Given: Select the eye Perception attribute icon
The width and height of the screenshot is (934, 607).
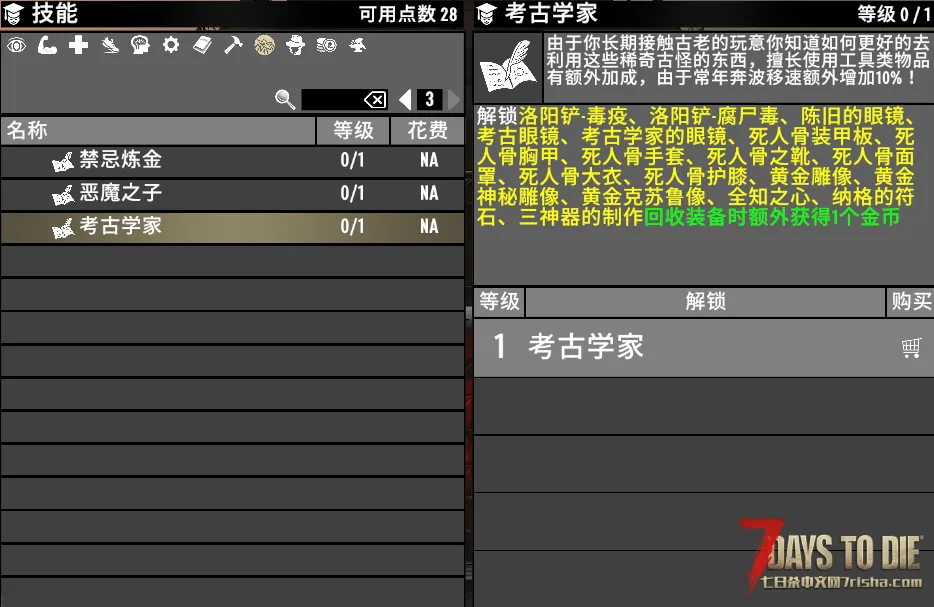Looking at the screenshot, I should [16, 45].
